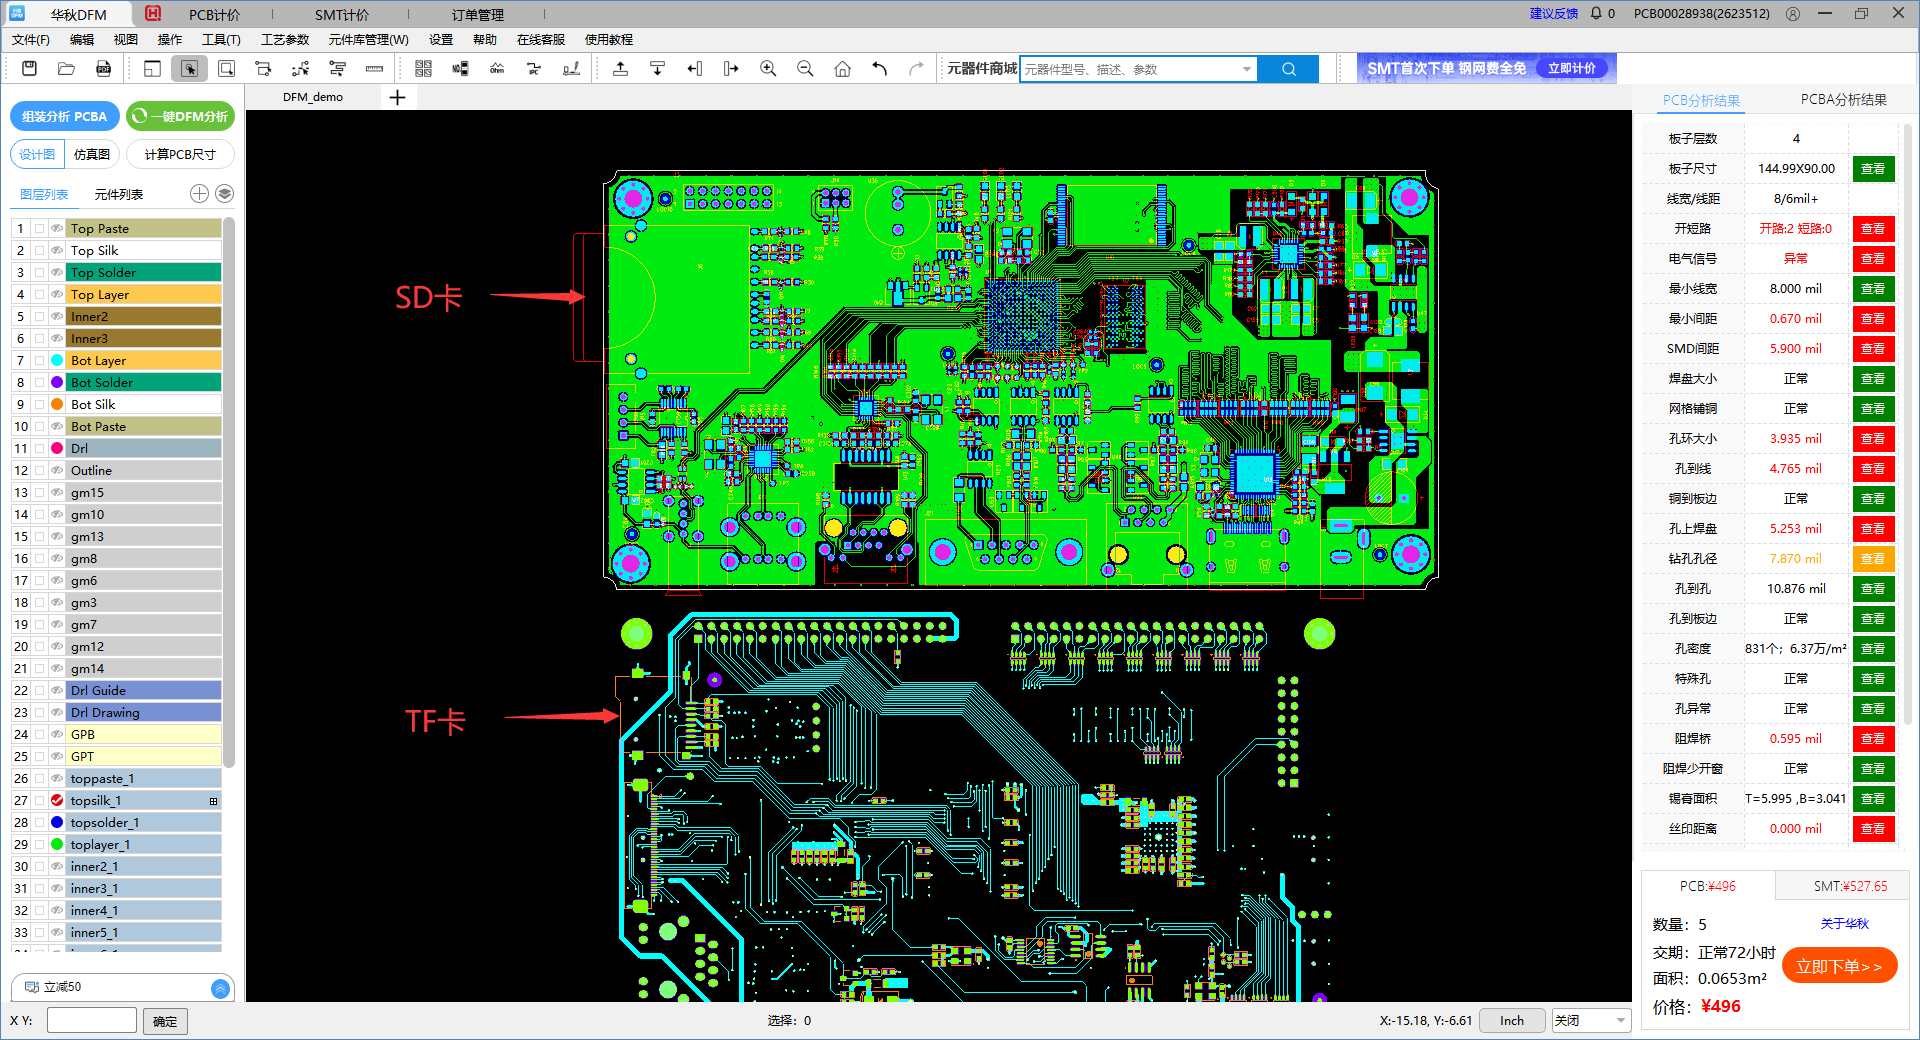Click the Inch unit toggle in status bar

1512,1020
